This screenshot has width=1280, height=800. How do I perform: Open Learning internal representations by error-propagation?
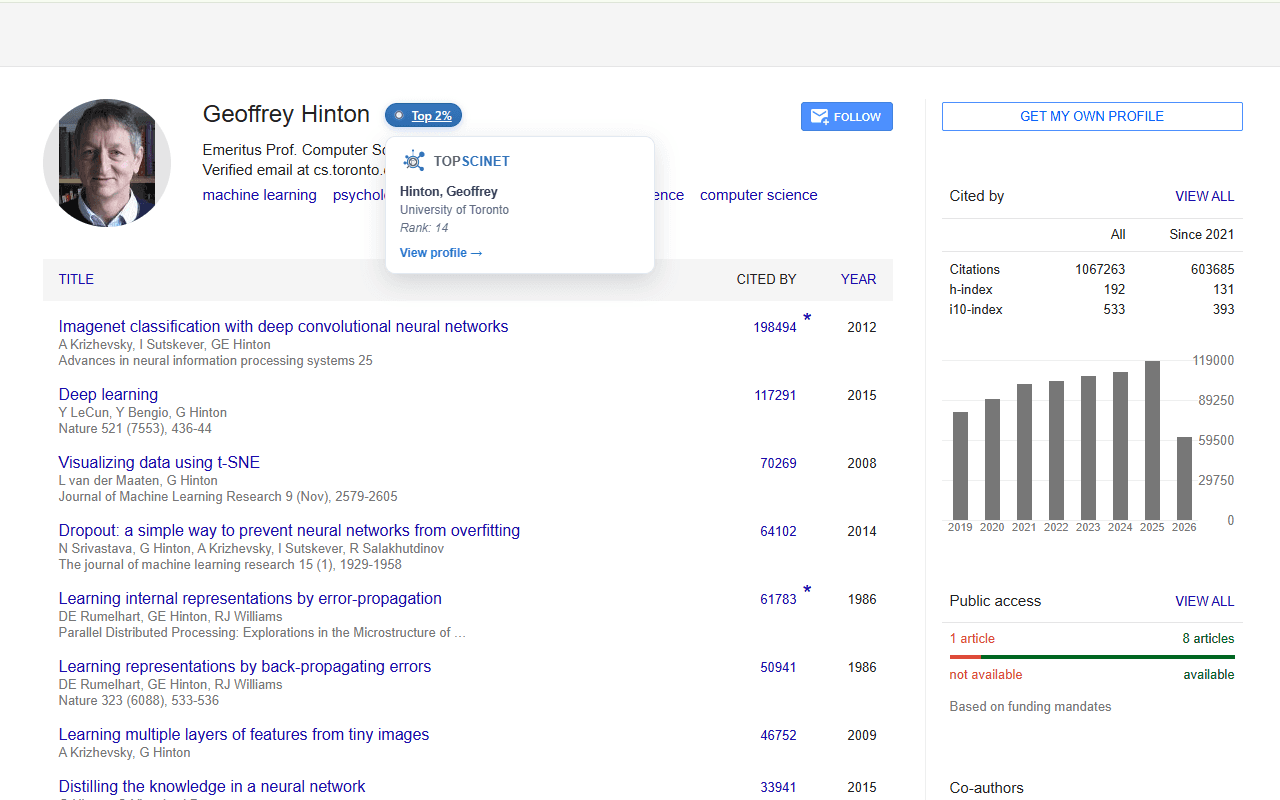[250, 598]
